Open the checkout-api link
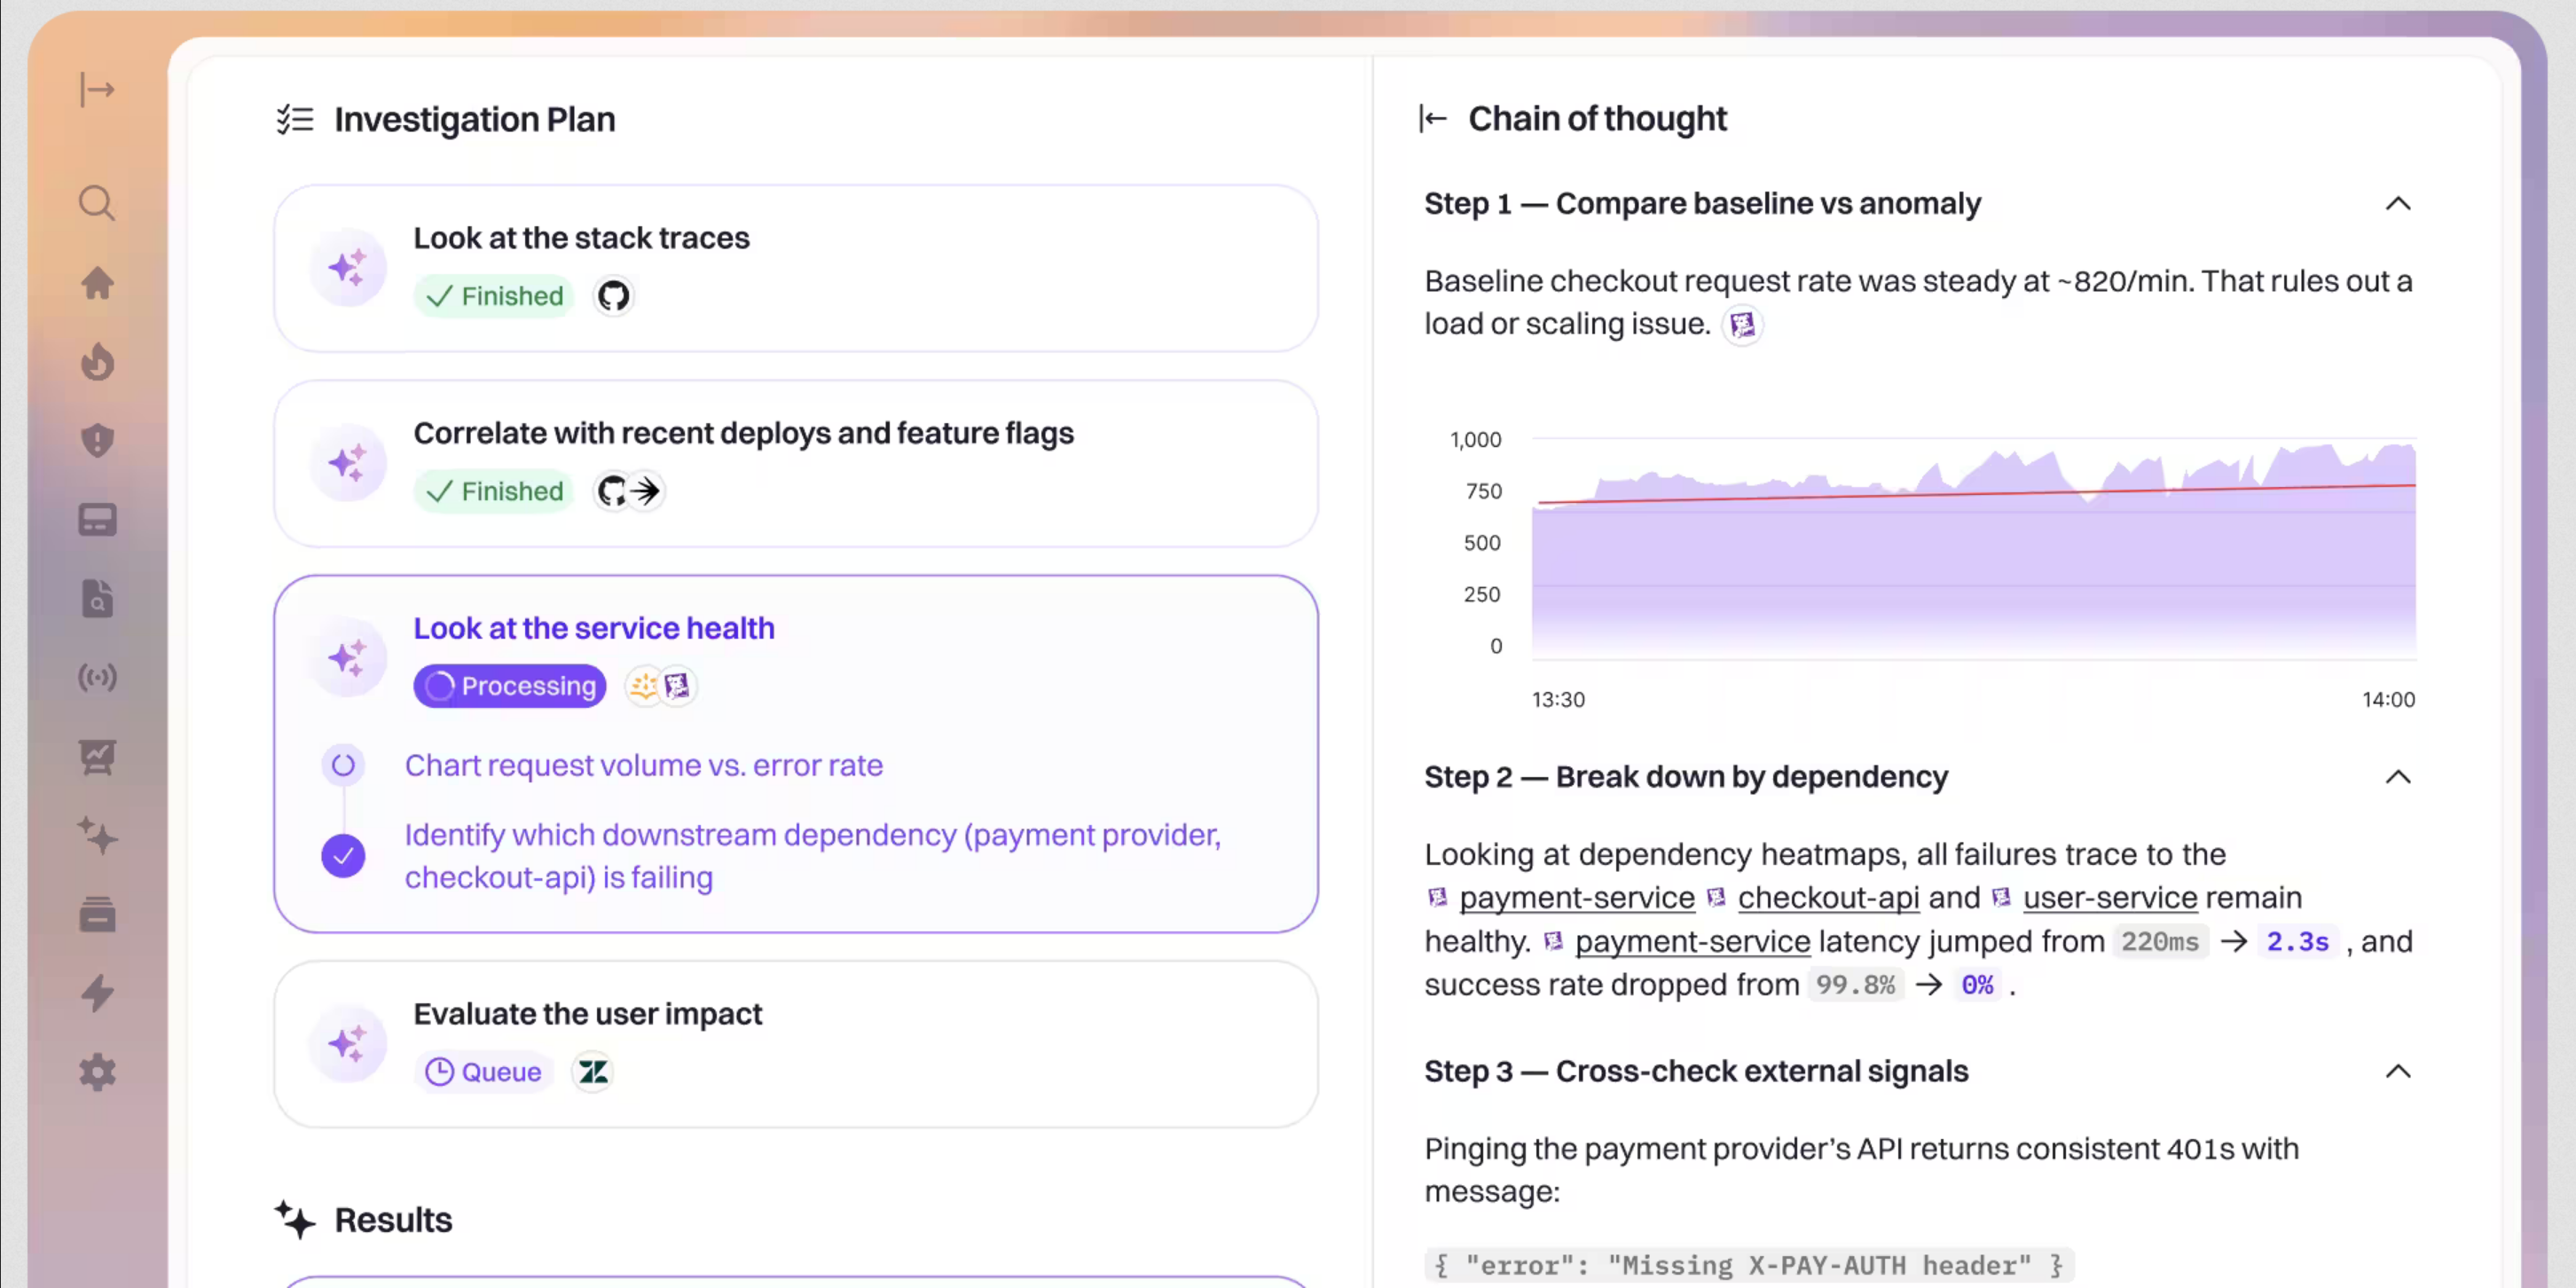This screenshot has height=1288, width=2576. click(x=1827, y=898)
